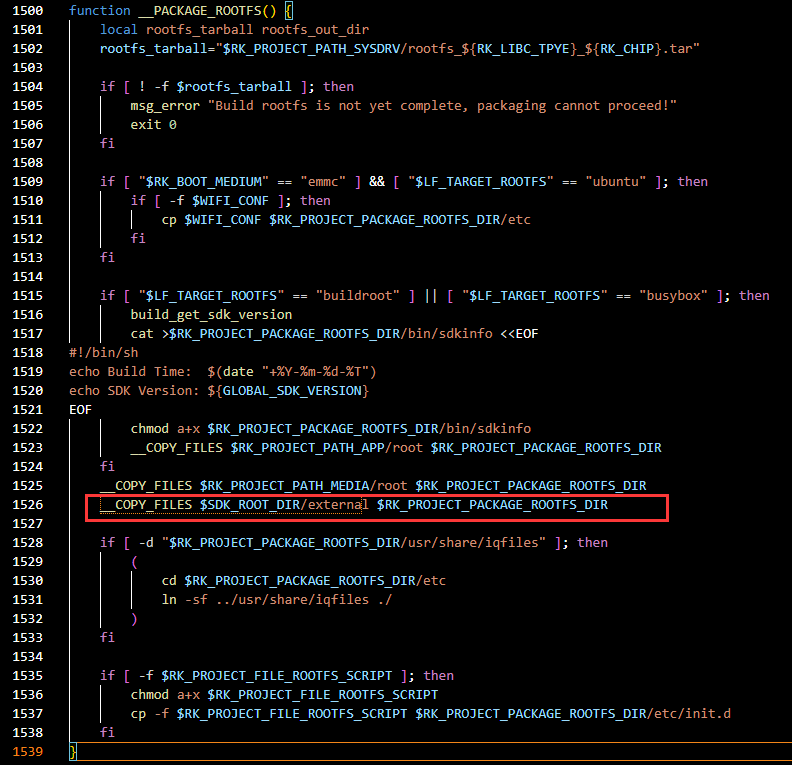Viewport: 792px width, 765px height.
Task: Click $RK_PROJECT_PATH_MEDIA/root on line 1525
Action: [303, 486]
